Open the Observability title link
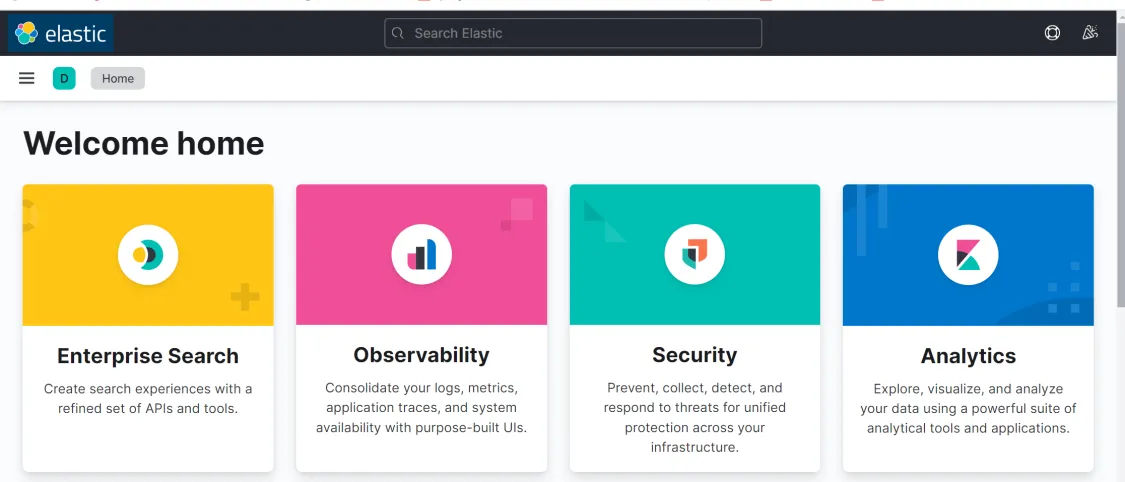This screenshot has height=482, width=1125. point(421,355)
